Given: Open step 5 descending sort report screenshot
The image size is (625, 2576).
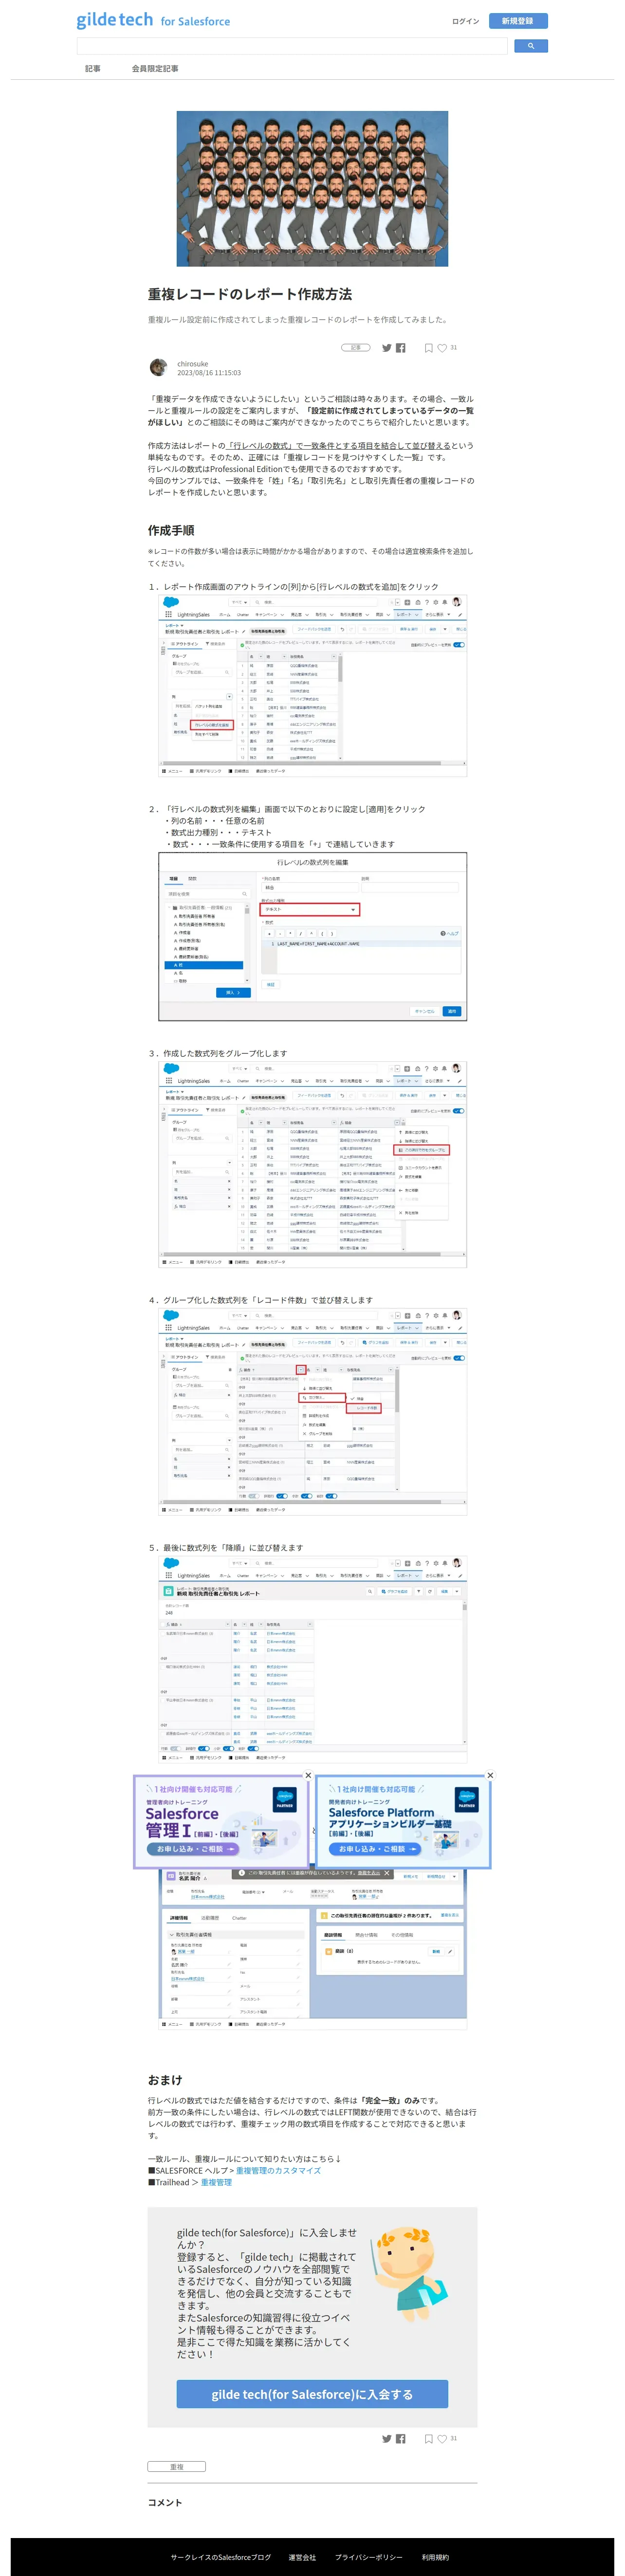Looking at the screenshot, I should coord(312,1659).
